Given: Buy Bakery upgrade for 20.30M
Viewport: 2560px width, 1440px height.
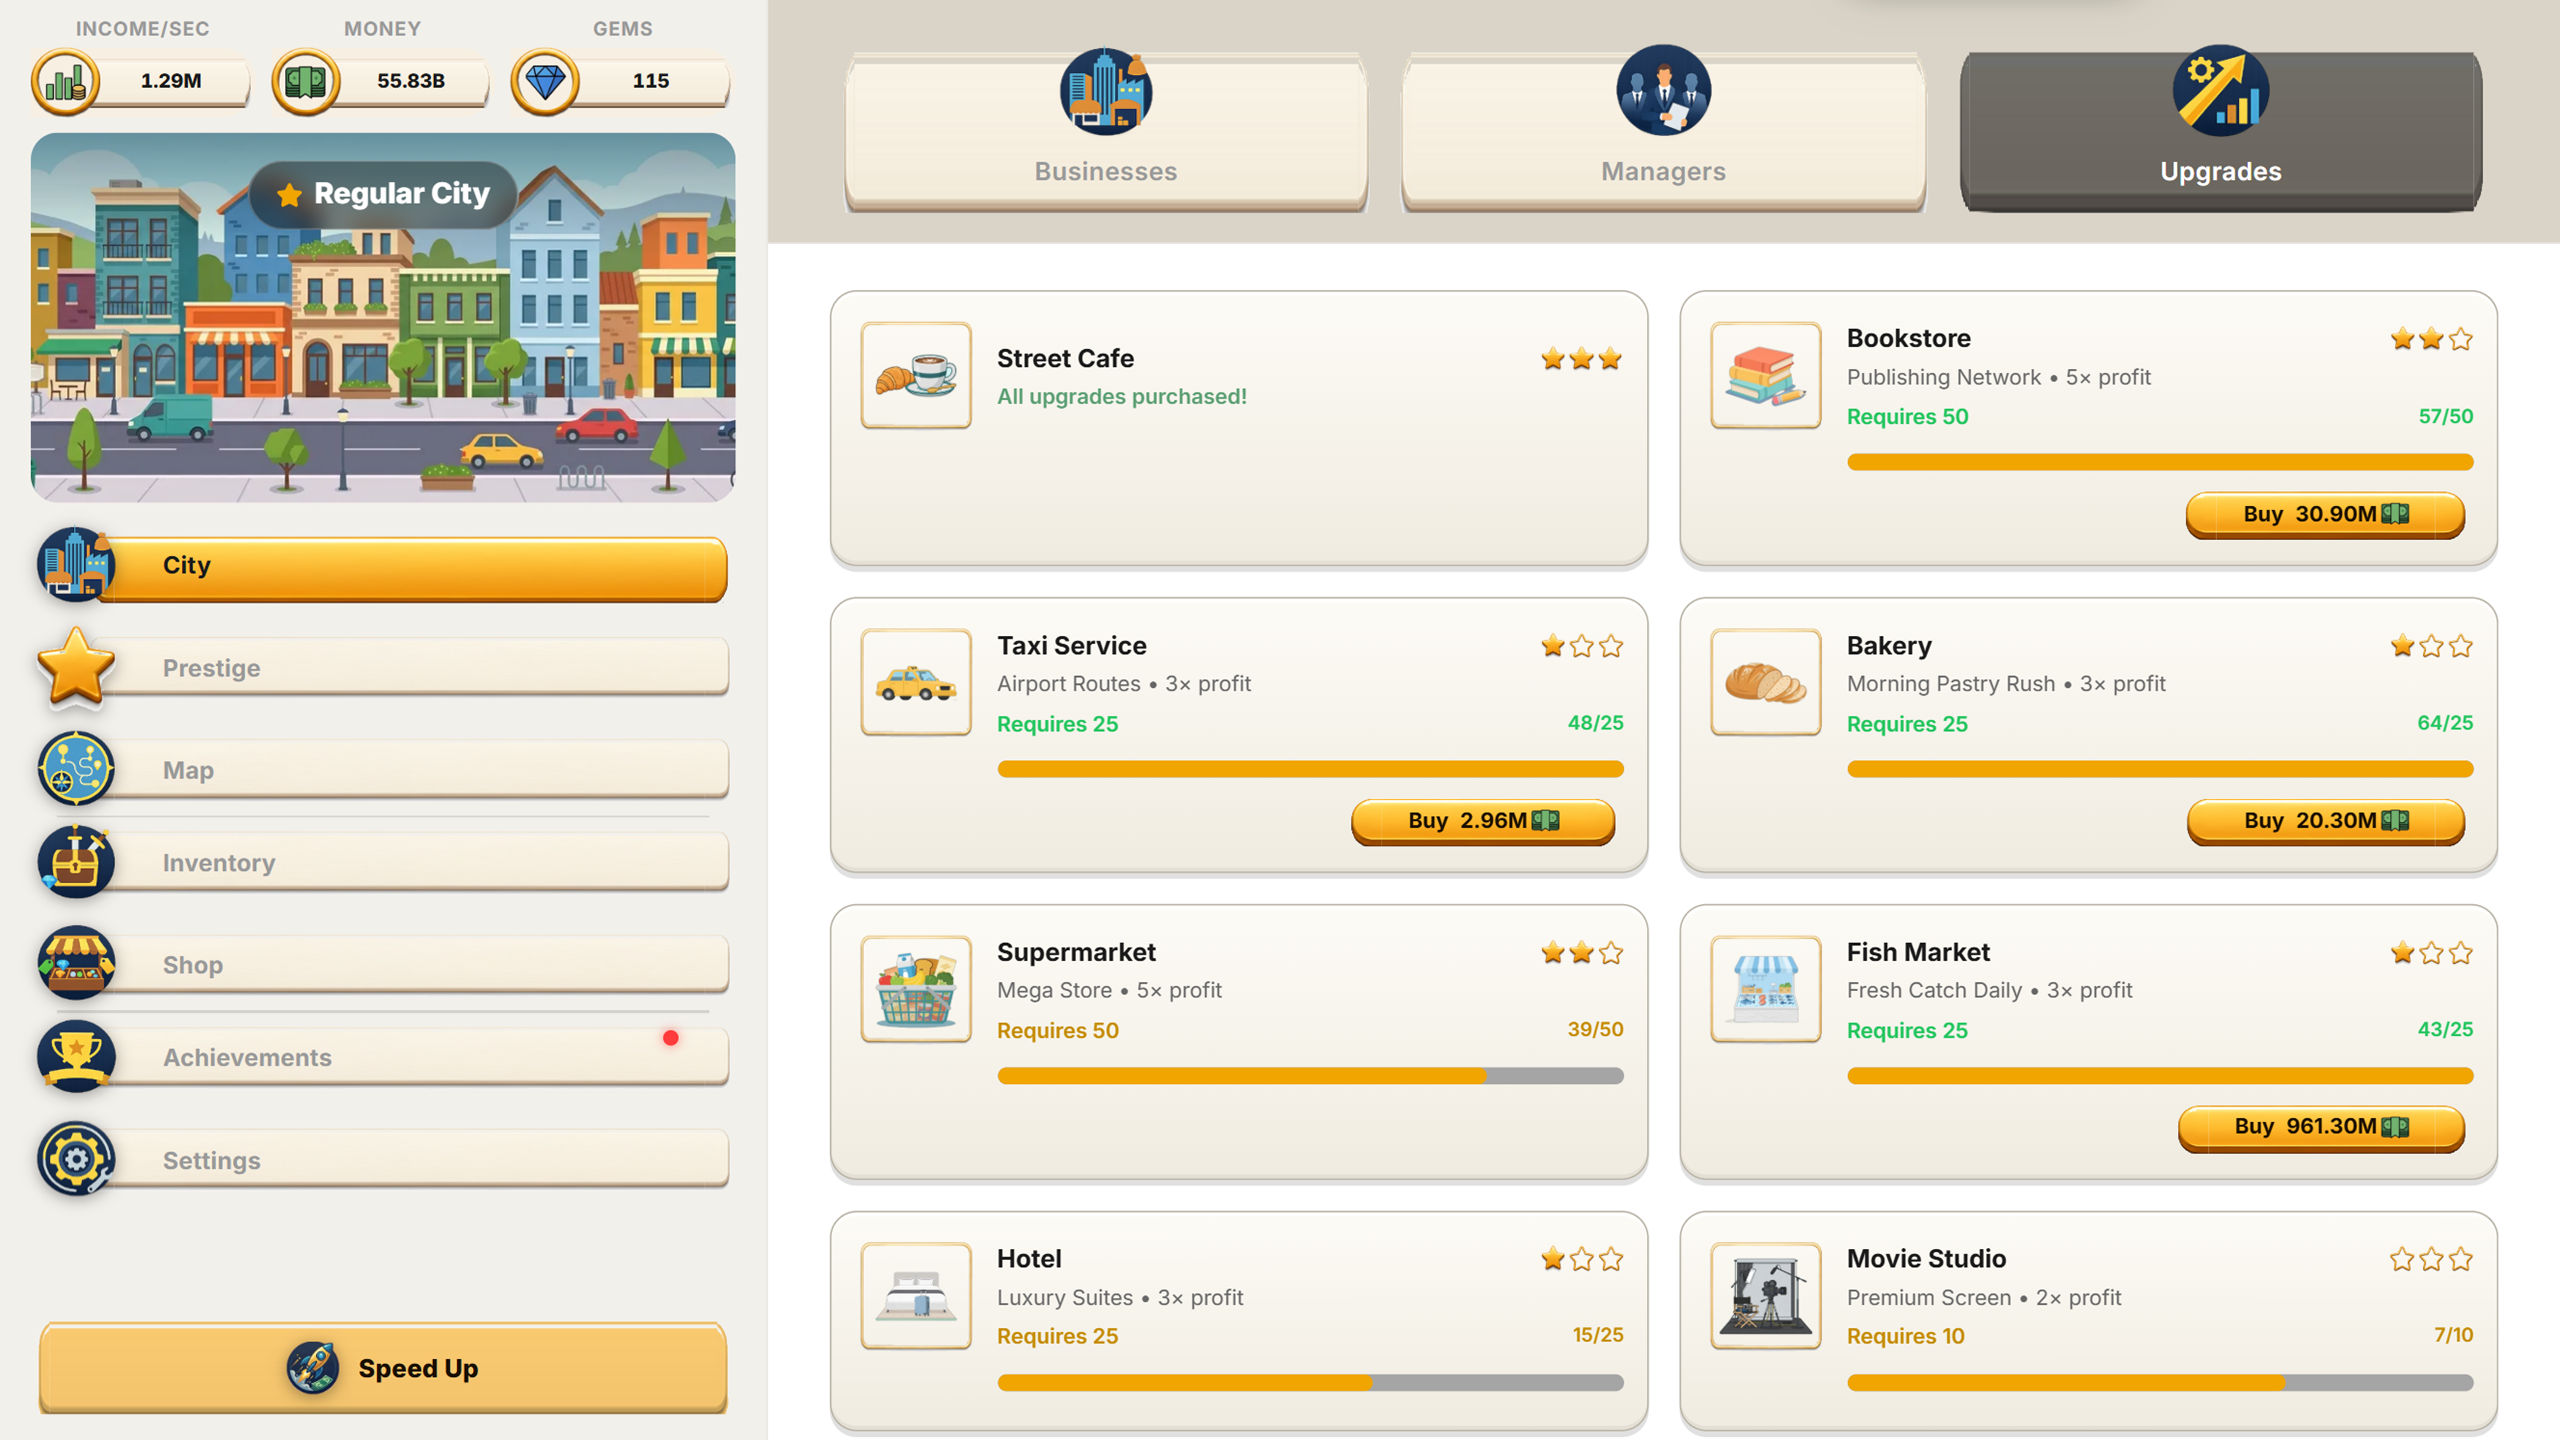Looking at the screenshot, I should point(2326,821).
